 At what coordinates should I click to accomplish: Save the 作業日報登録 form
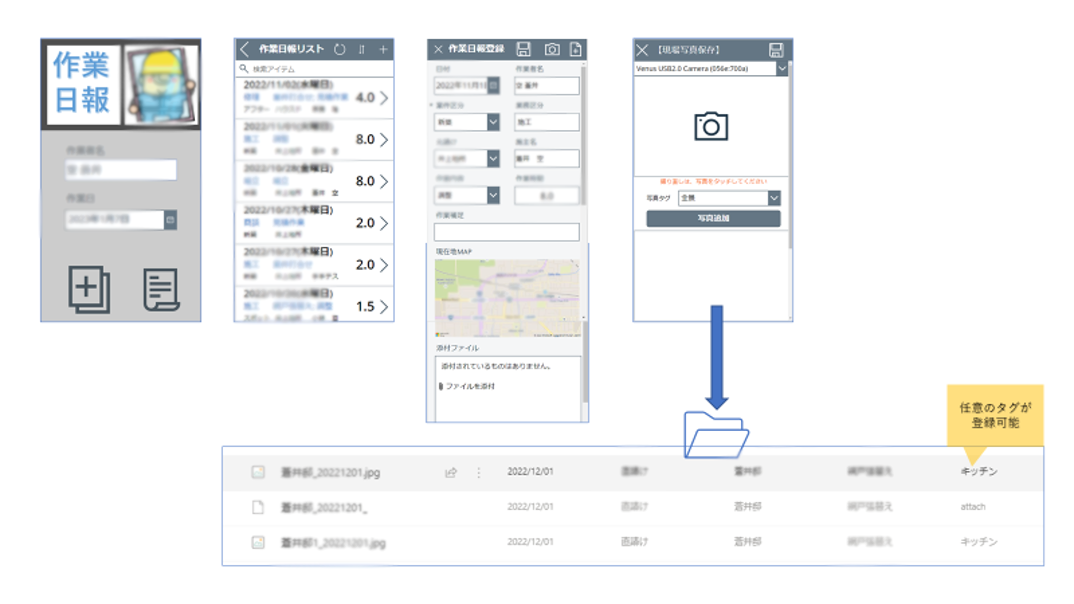524,49
